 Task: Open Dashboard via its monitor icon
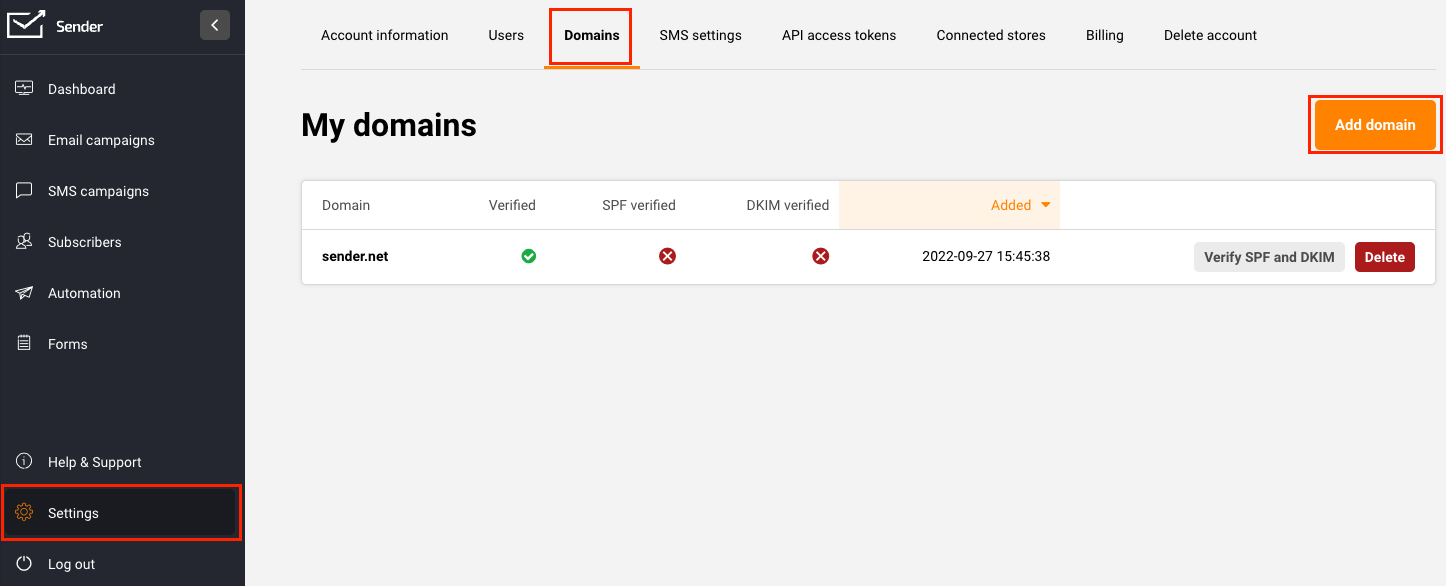[x=25, y=88]
